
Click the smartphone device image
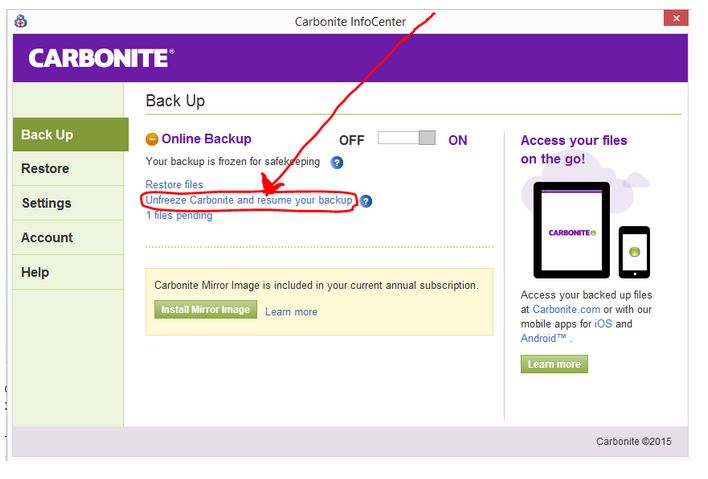[x=634, y=251]
